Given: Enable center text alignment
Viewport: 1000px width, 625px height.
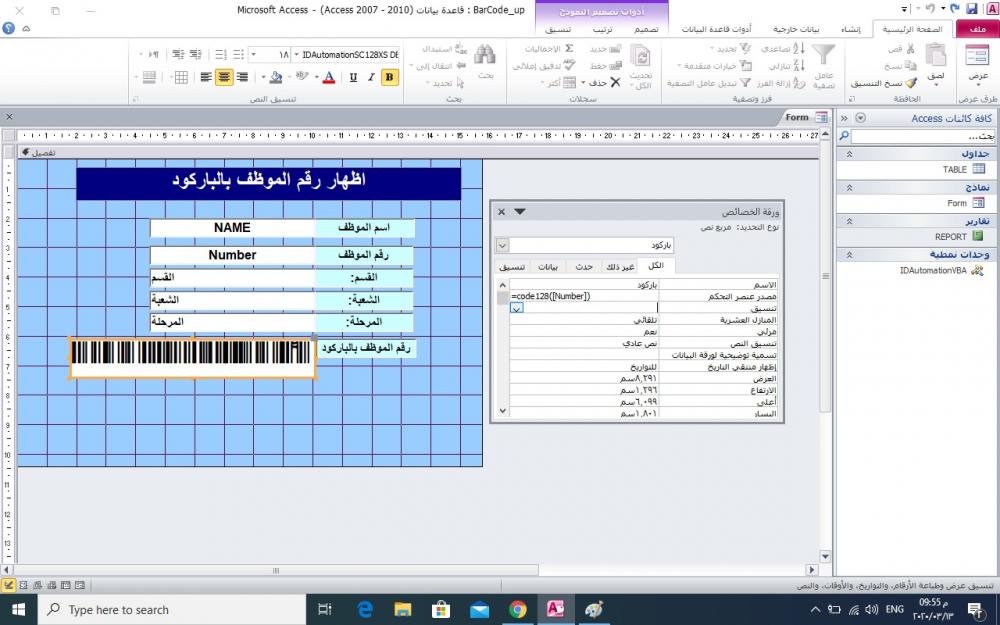Looking at the screenshot, I should 224,77.
